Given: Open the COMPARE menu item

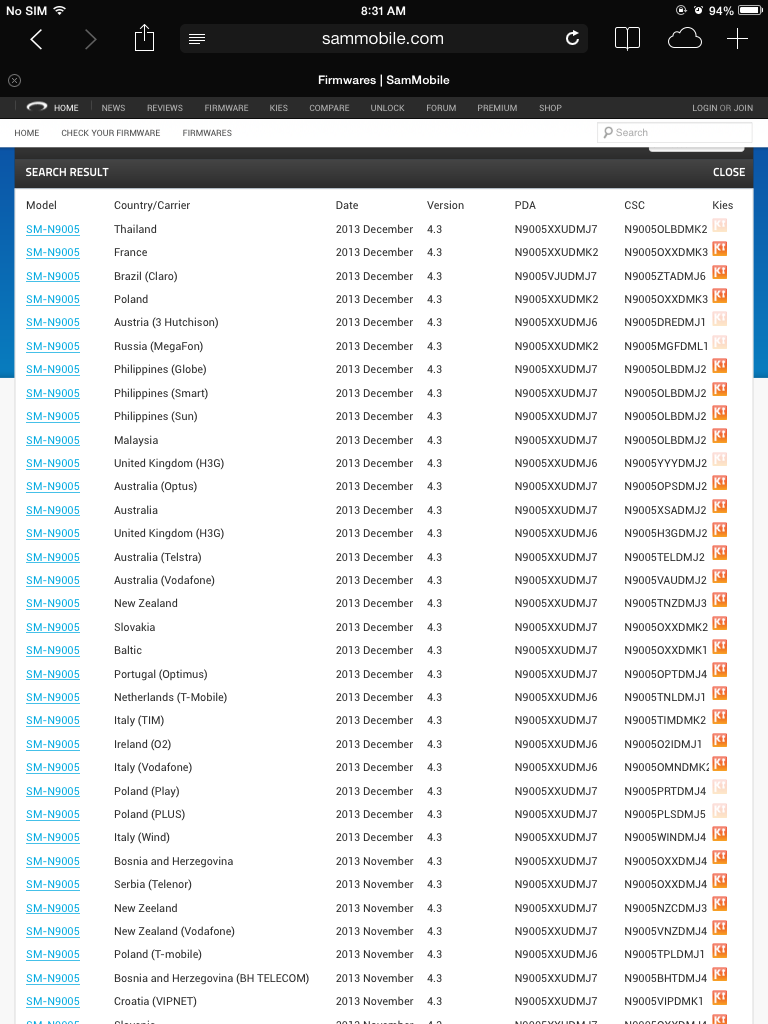Looking at the screenshot, I should click(x=329, y=108).
